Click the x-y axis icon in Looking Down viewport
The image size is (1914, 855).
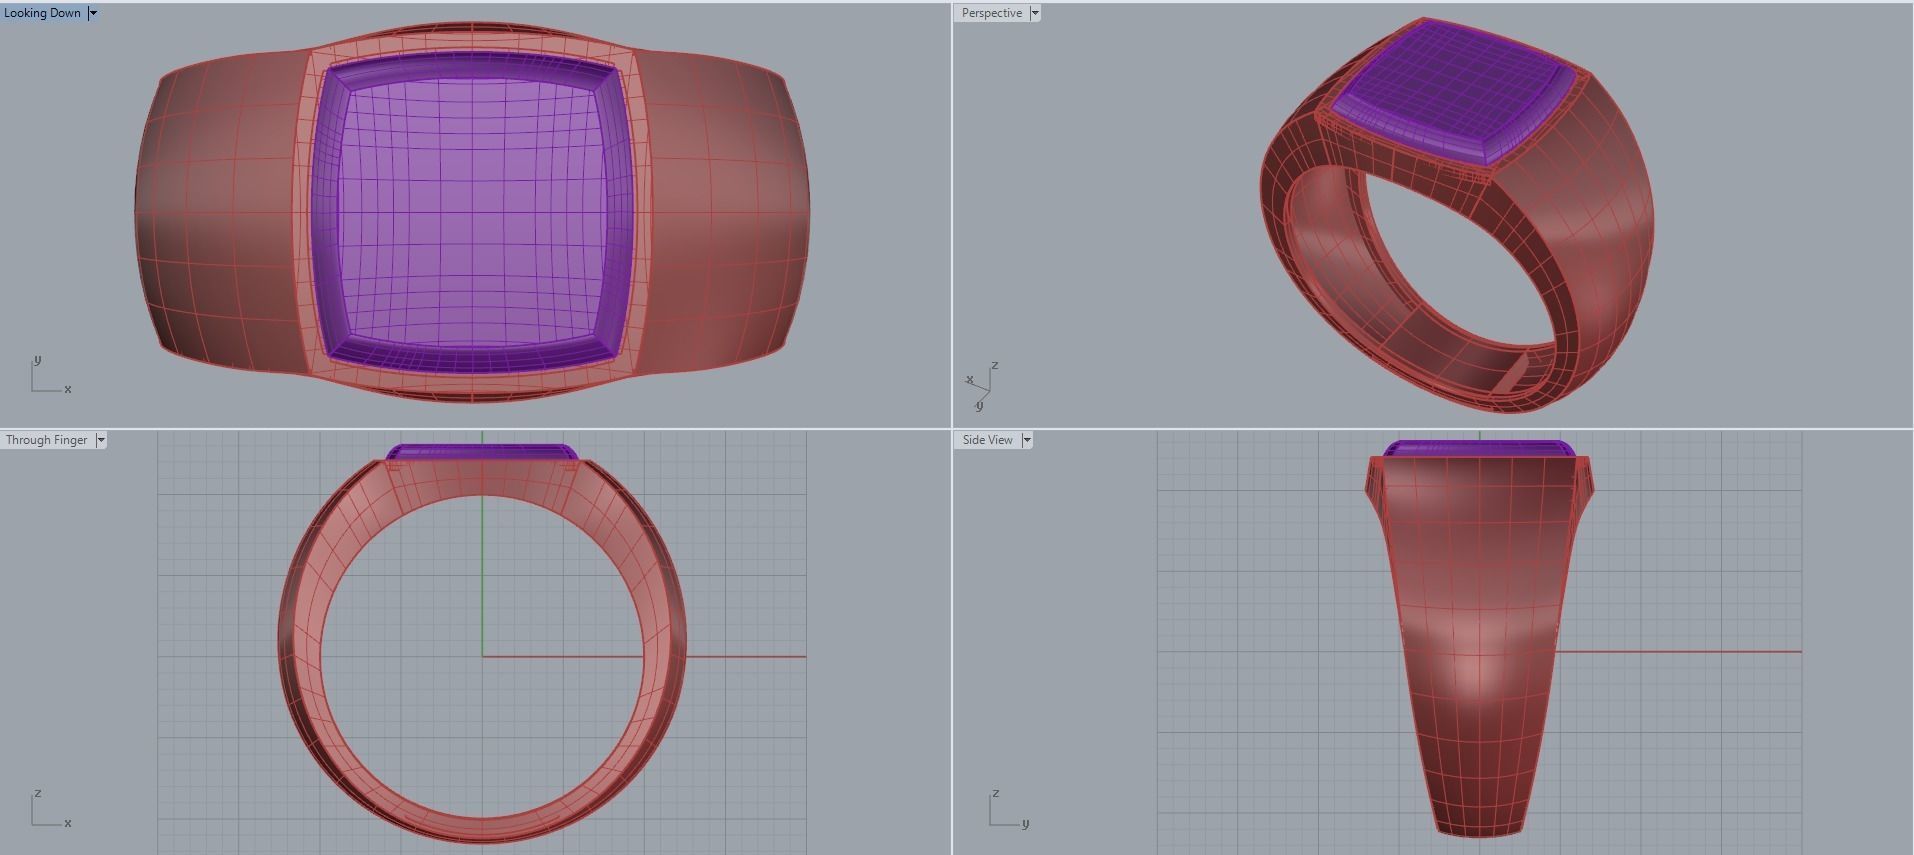(51, 375)
